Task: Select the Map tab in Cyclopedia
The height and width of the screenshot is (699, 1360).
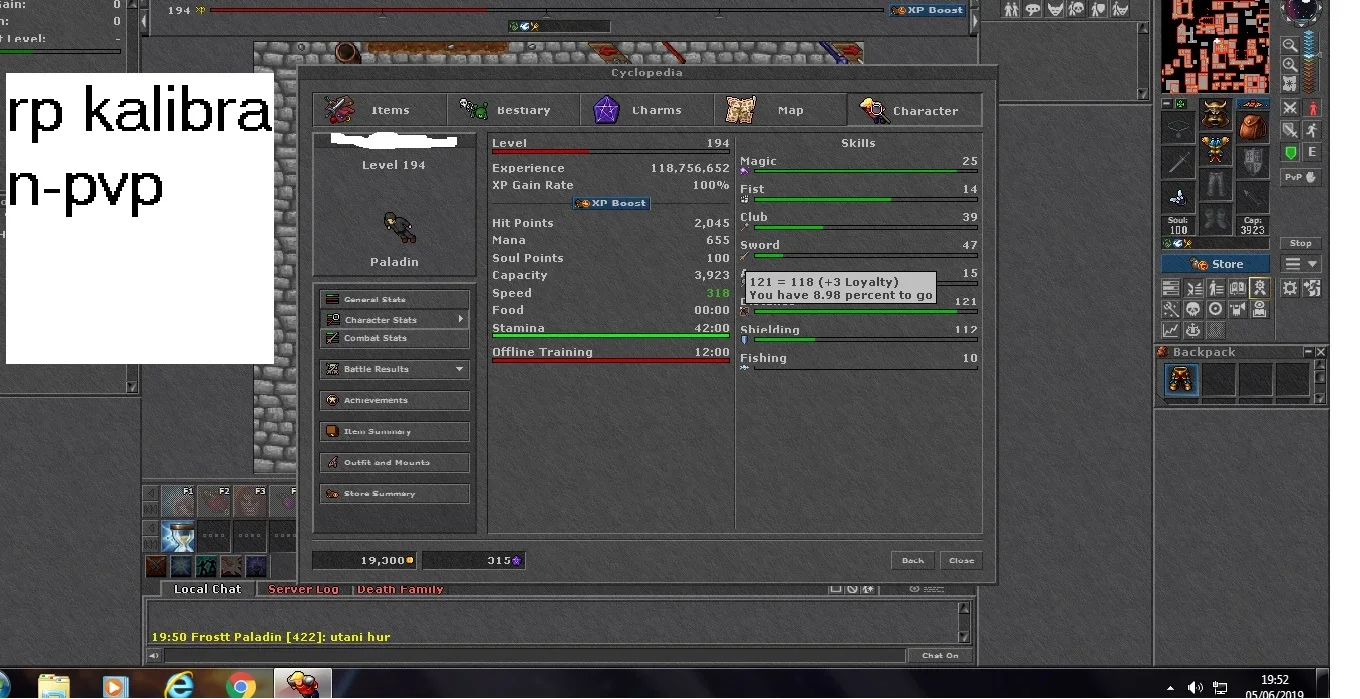Action: tap(781, 110)
